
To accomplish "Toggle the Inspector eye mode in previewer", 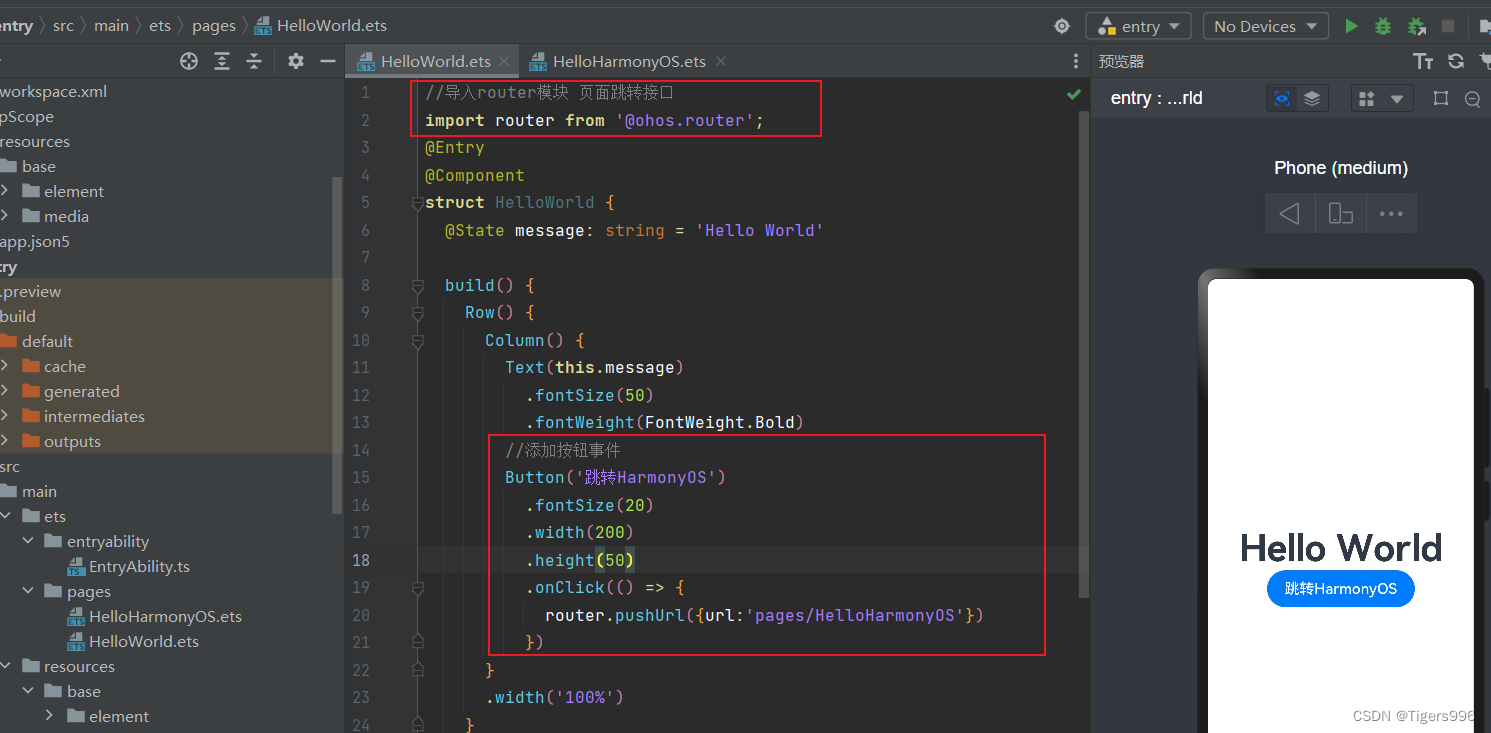I will click(x=1282, y=98).
